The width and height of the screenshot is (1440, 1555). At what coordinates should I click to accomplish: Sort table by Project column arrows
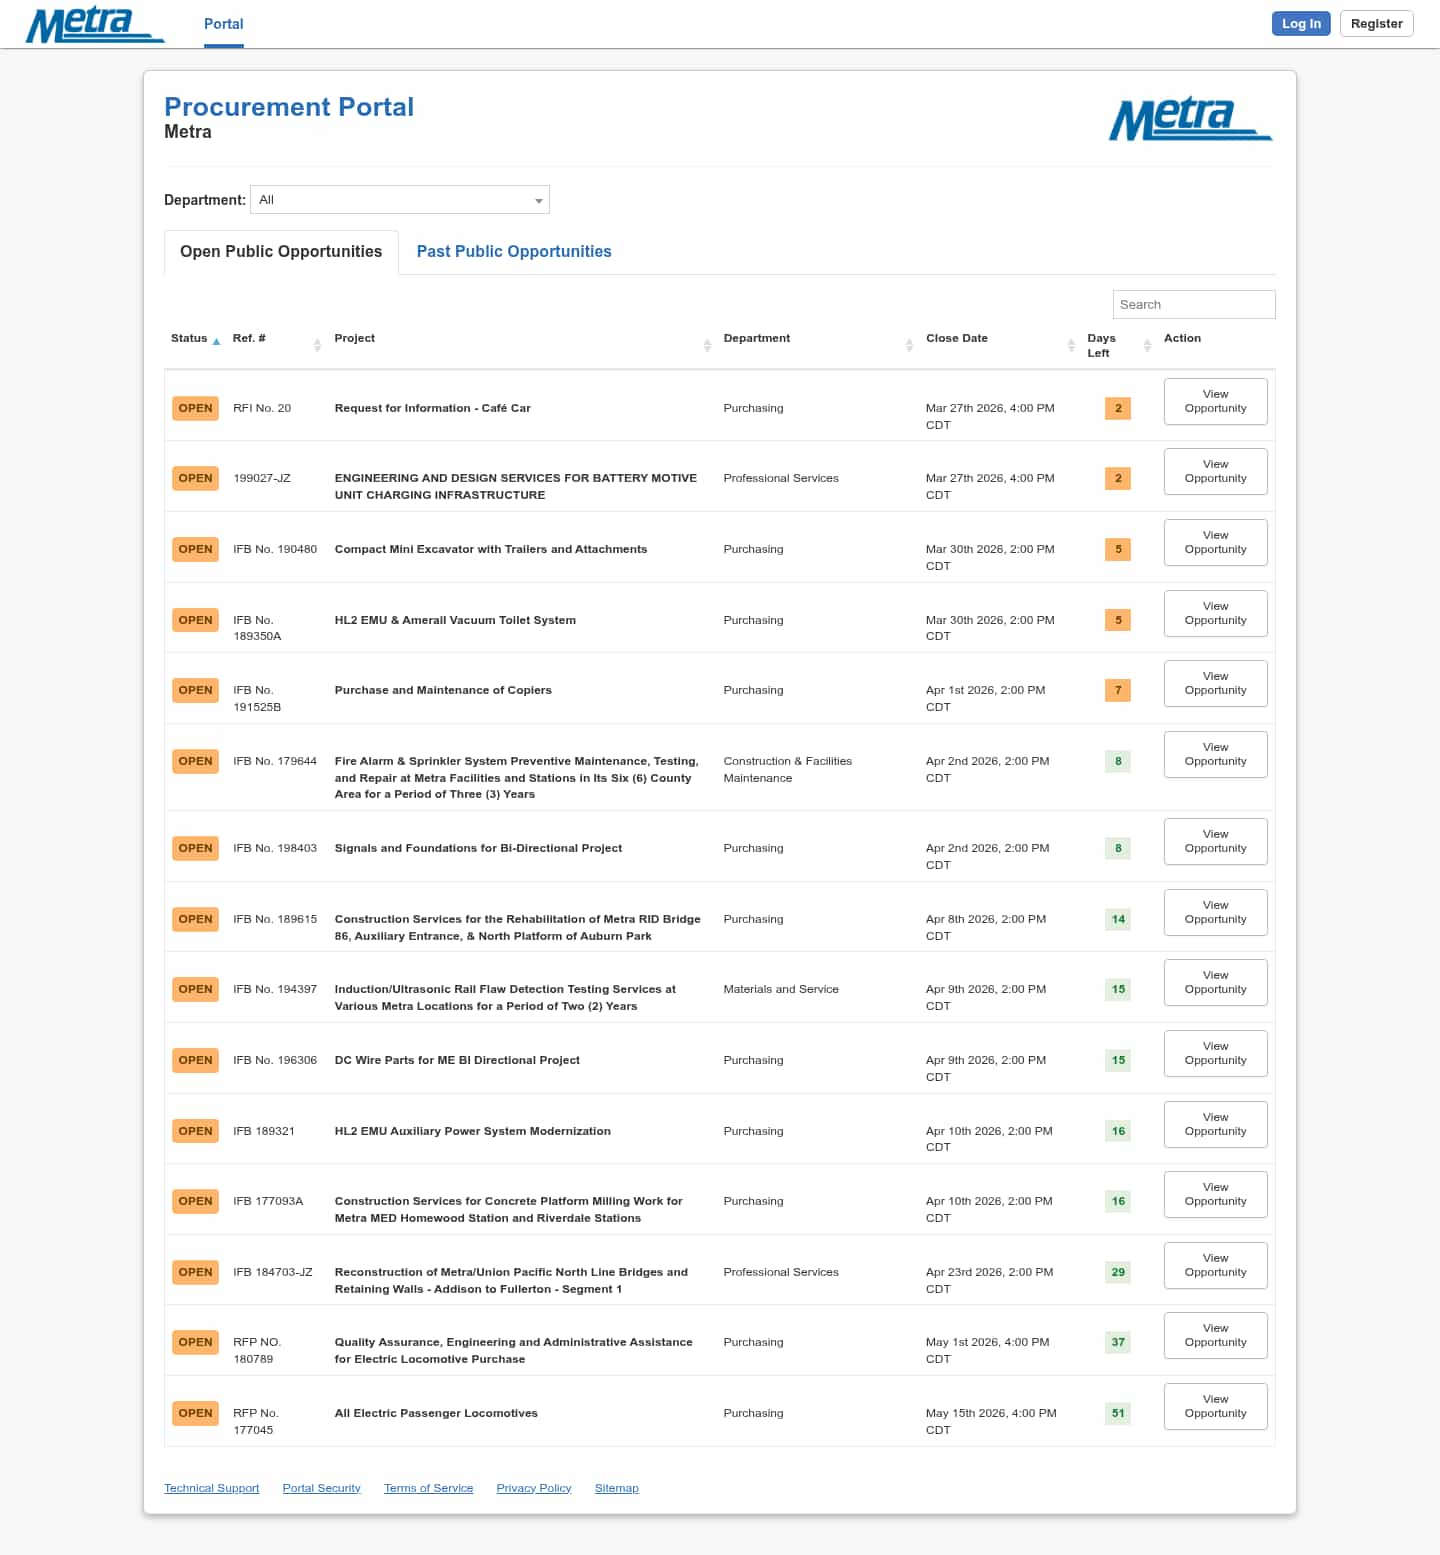(x=707, y=345)
